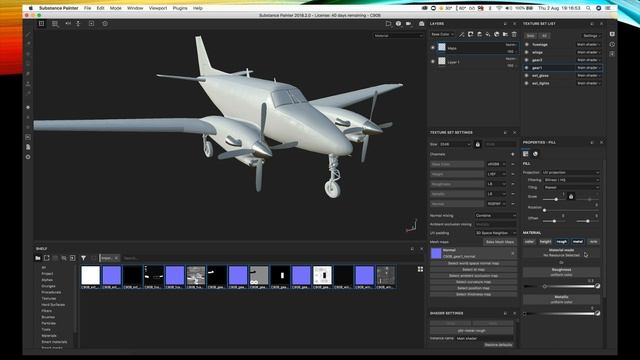The height and width of the screenshot is (360, 640).
Task: Open the Mode menu
Action: [x=116, y=8]
